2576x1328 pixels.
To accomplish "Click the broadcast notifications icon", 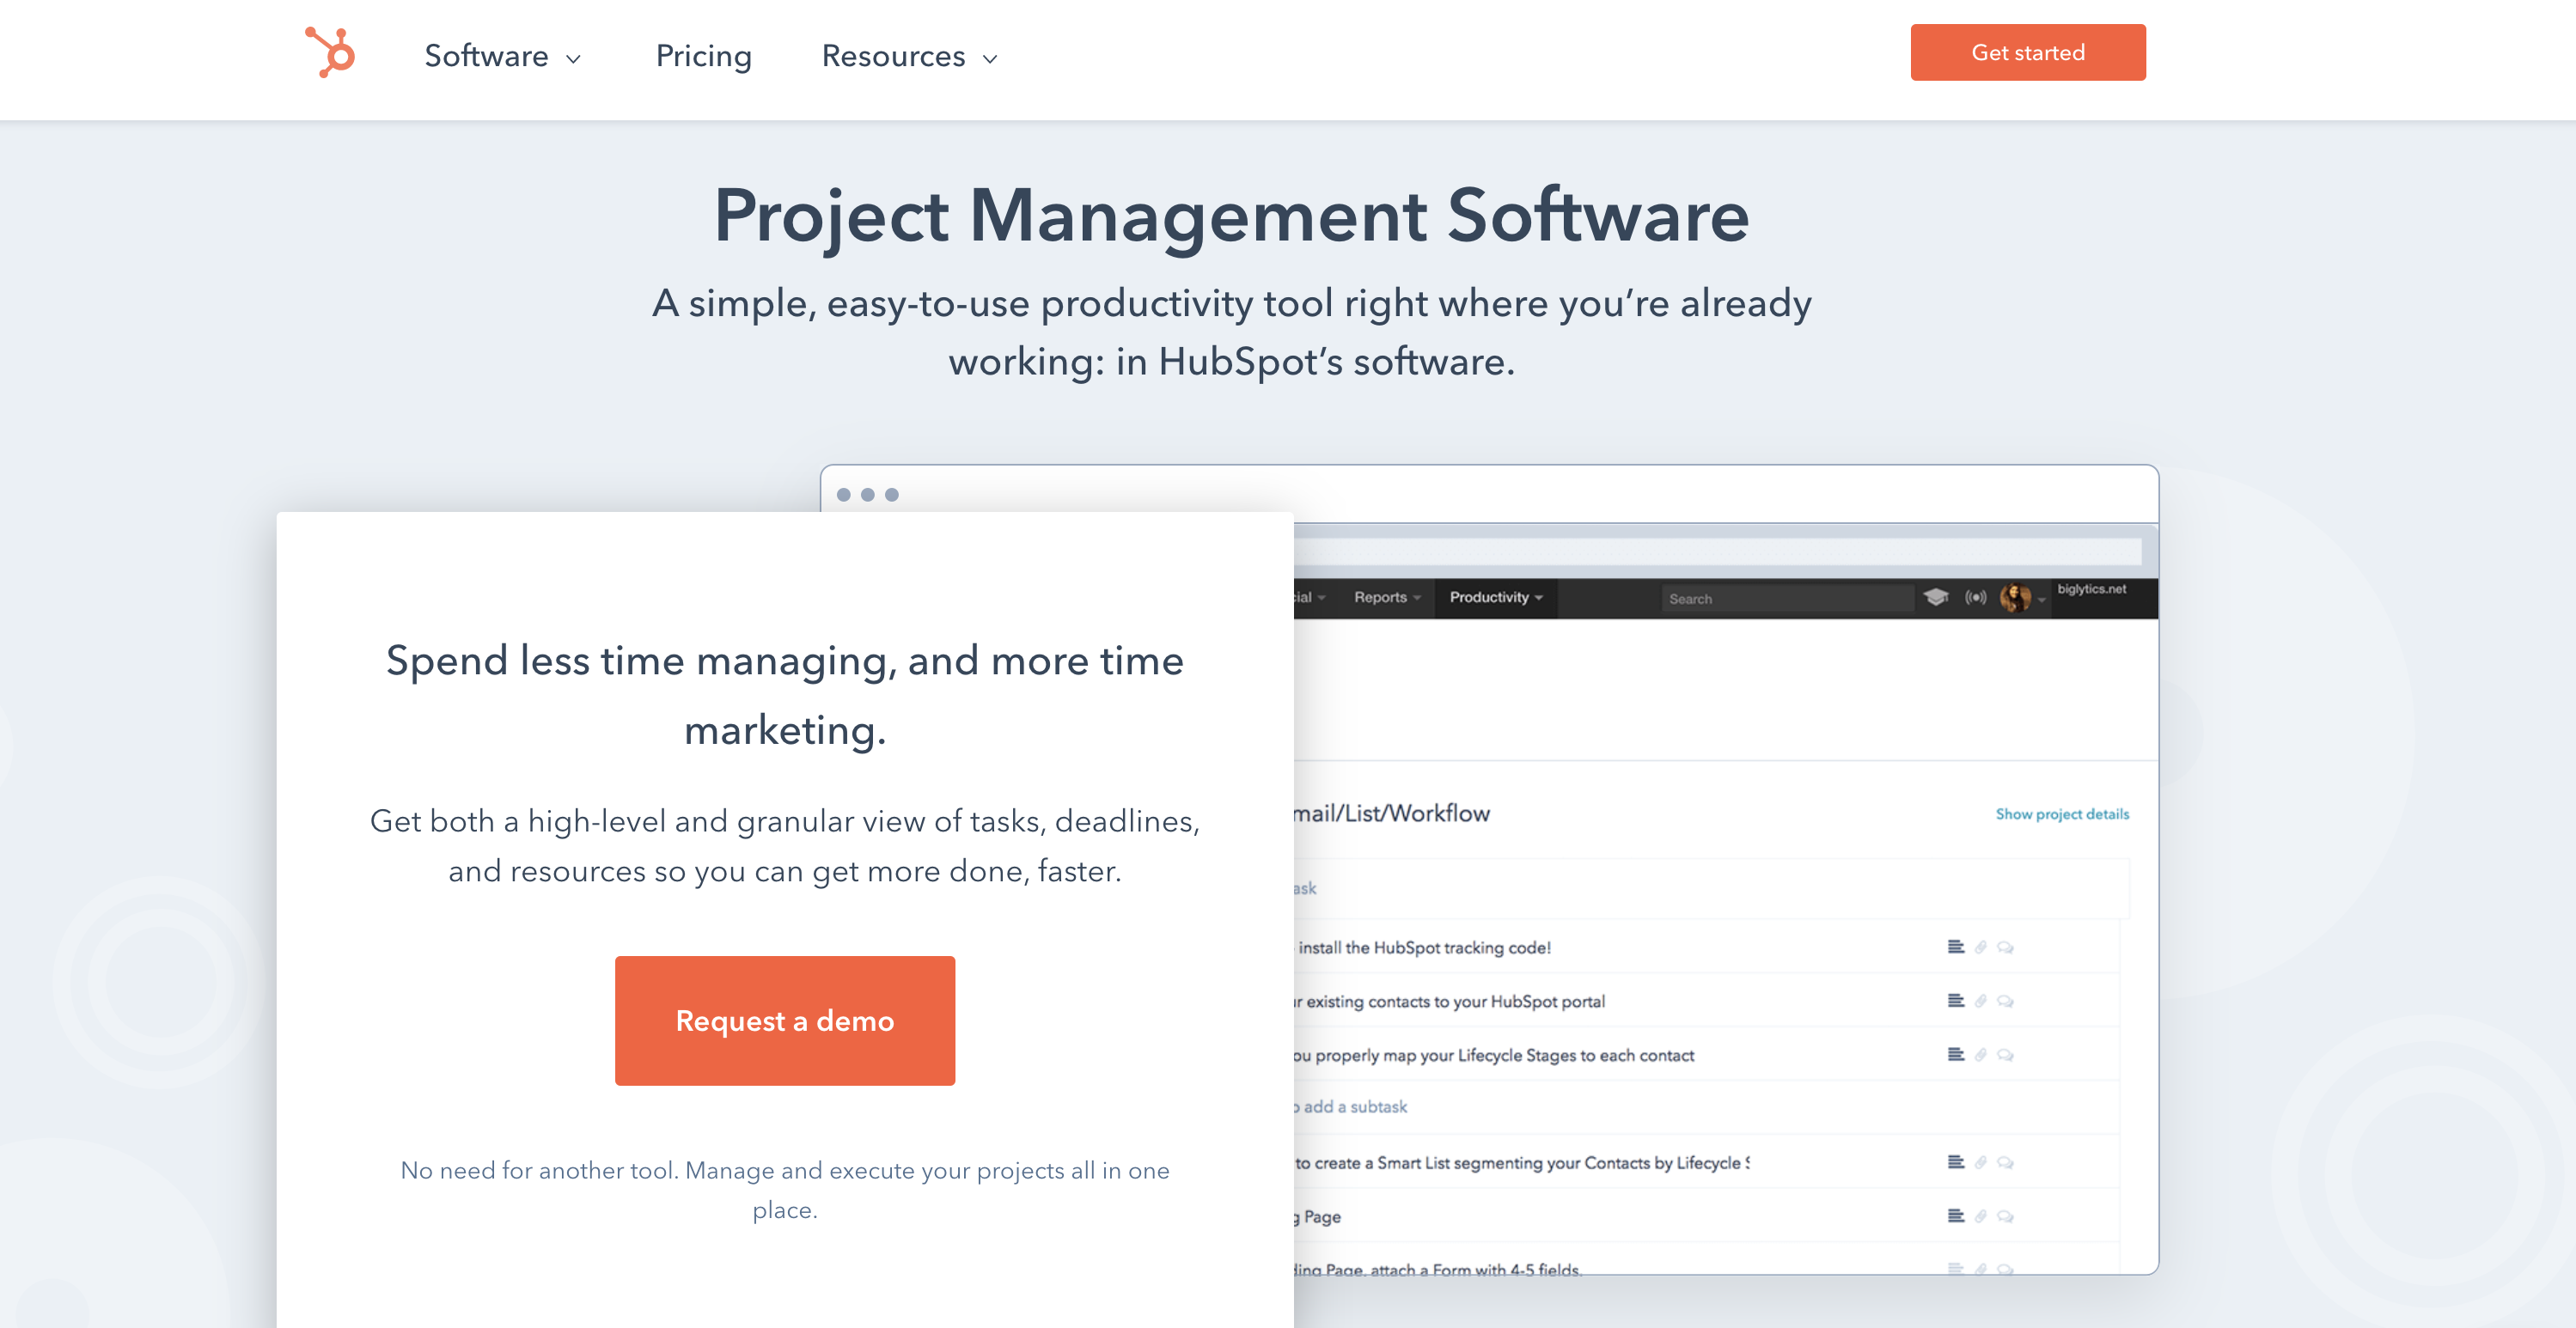I will pos(1975,597).
